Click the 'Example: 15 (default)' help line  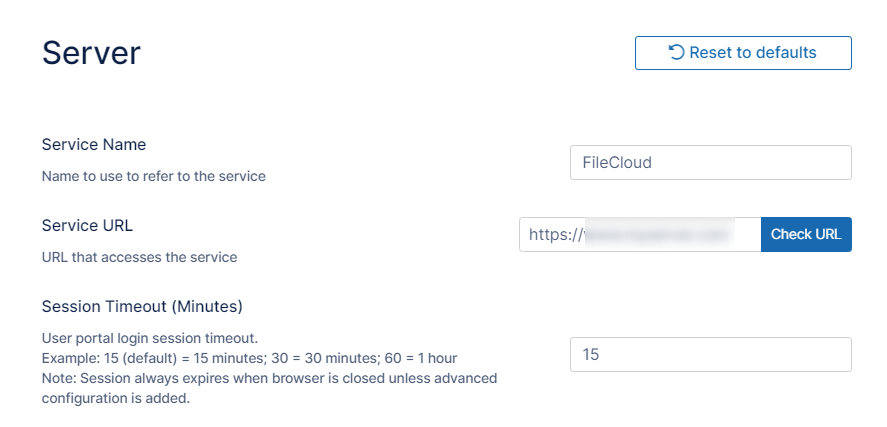pos(250,357)
